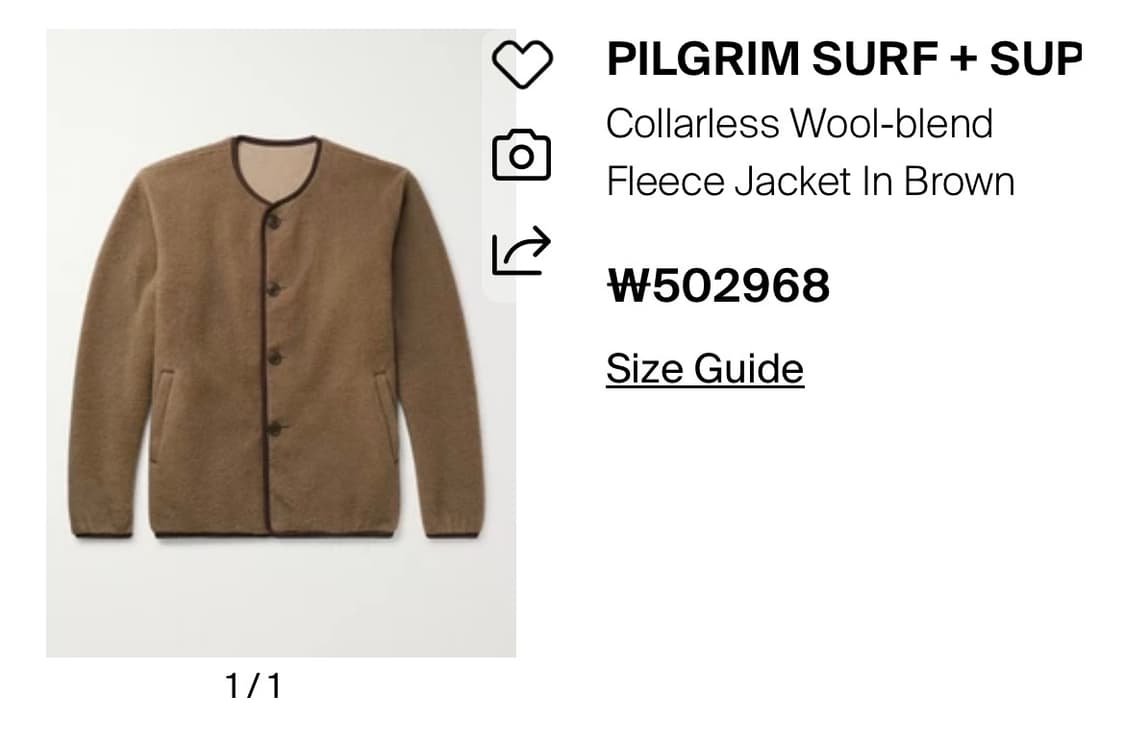Click the jacket's left side pocket in photo

coord(163,416)
